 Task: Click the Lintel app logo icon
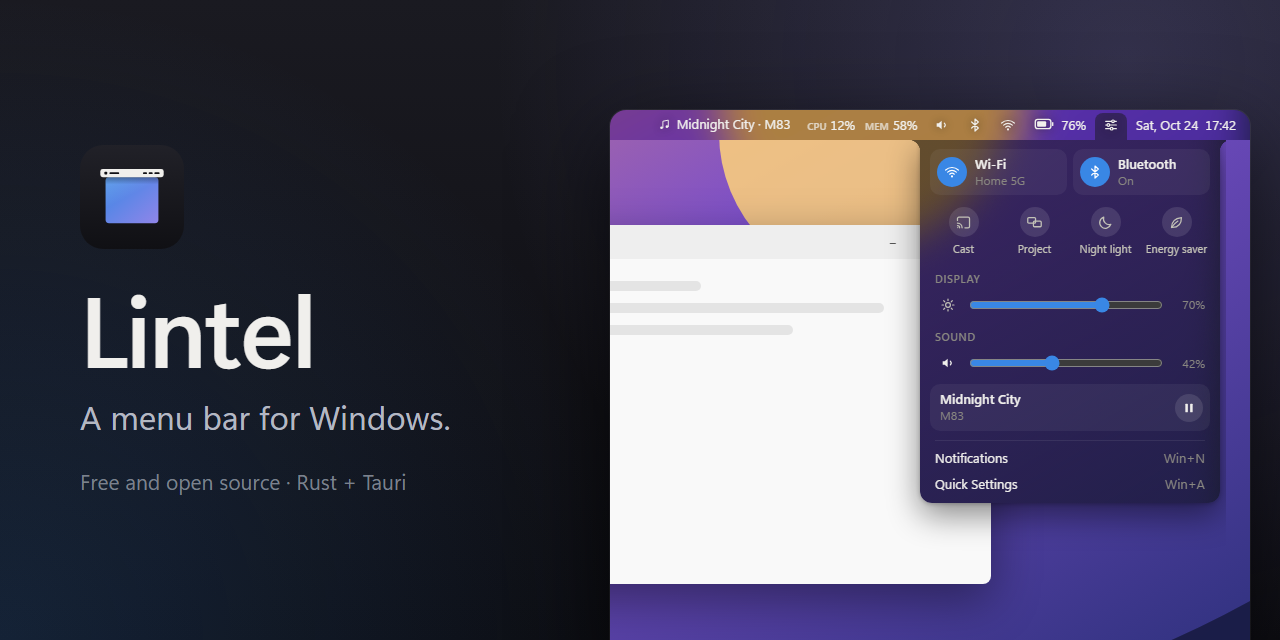click(x=132, y=197)
